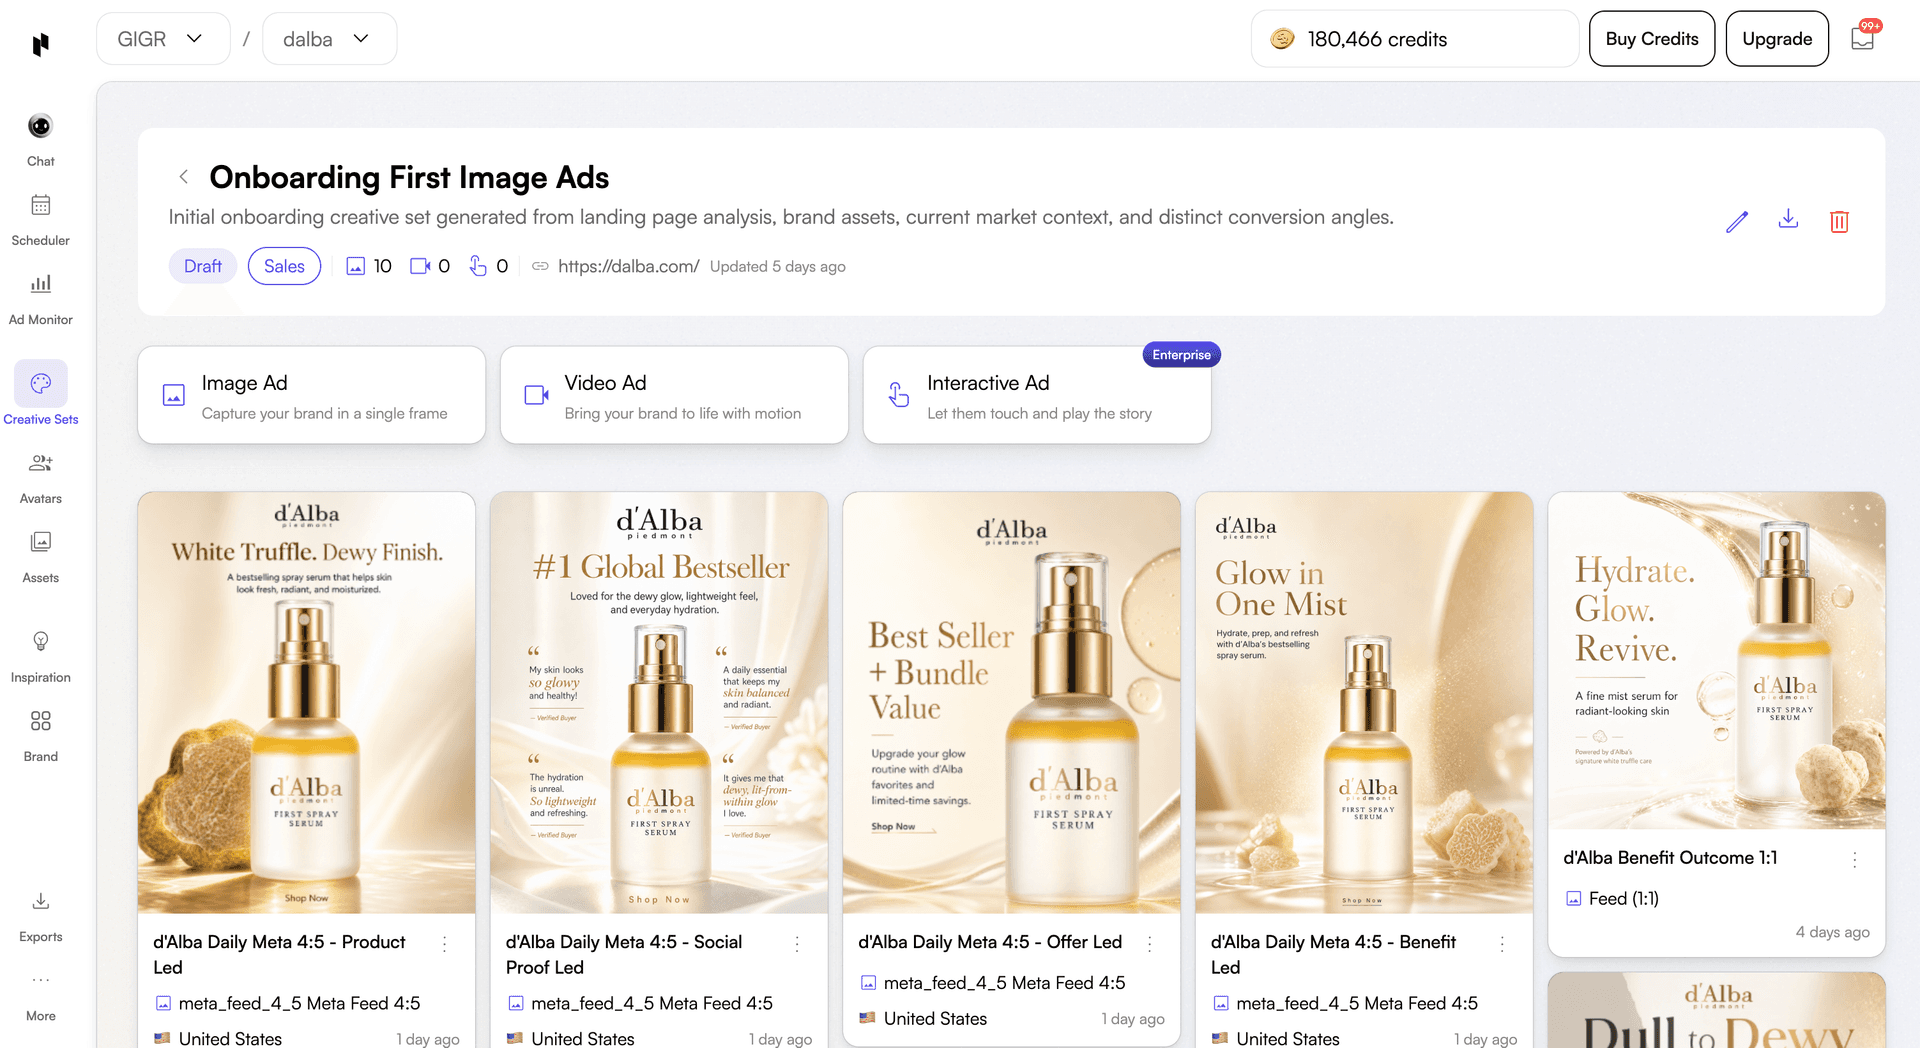The width and height of the screenshot is (1920, 1048).
Task: Open options menu for Product Led ad
Action: (x=445, y=943)
